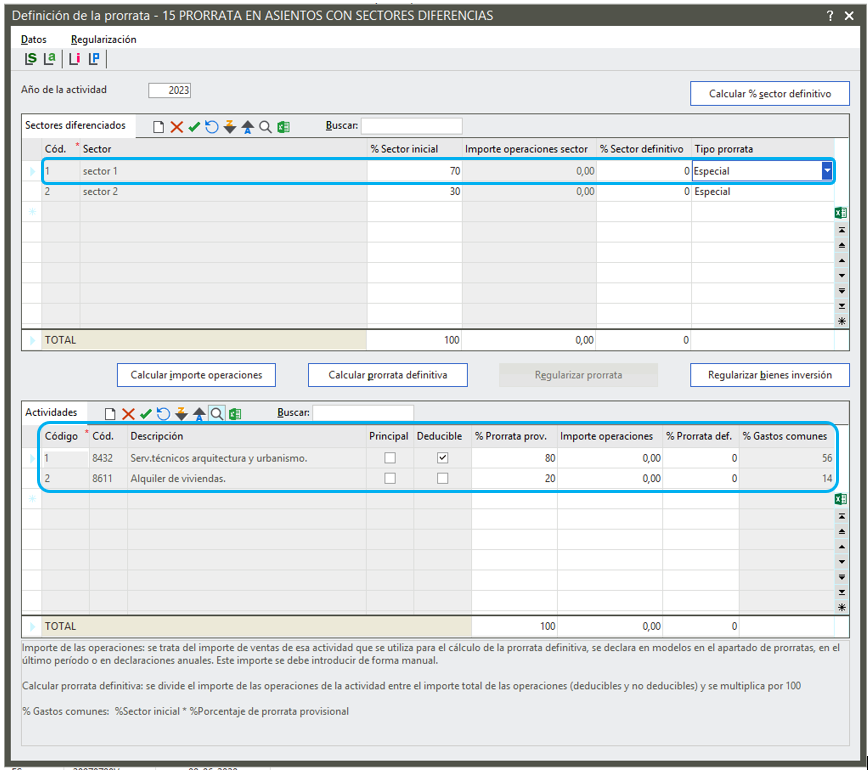The height and width of the screenshot is (770, 868).
Task: Click the green 'S' listing toolbar icon
Action: click(x=30, y=59)
